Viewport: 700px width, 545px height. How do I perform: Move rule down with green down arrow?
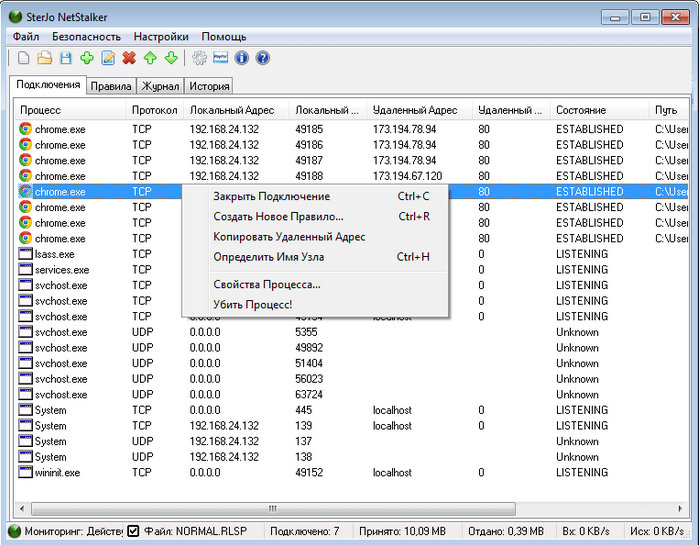pyautogui.click(x=171, y=58)
